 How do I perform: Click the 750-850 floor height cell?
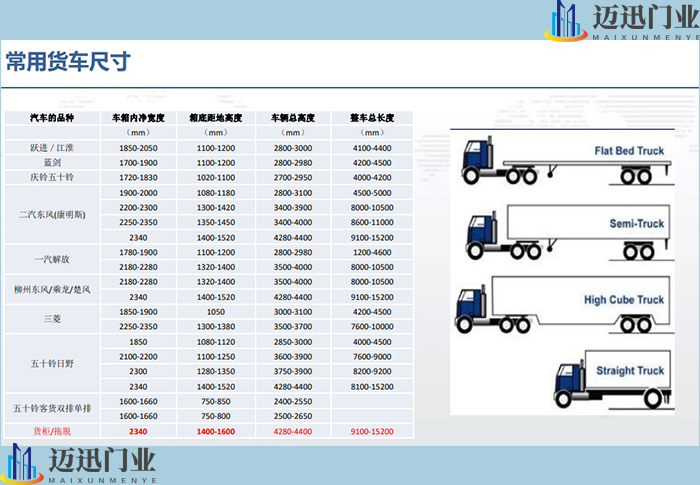216,401
